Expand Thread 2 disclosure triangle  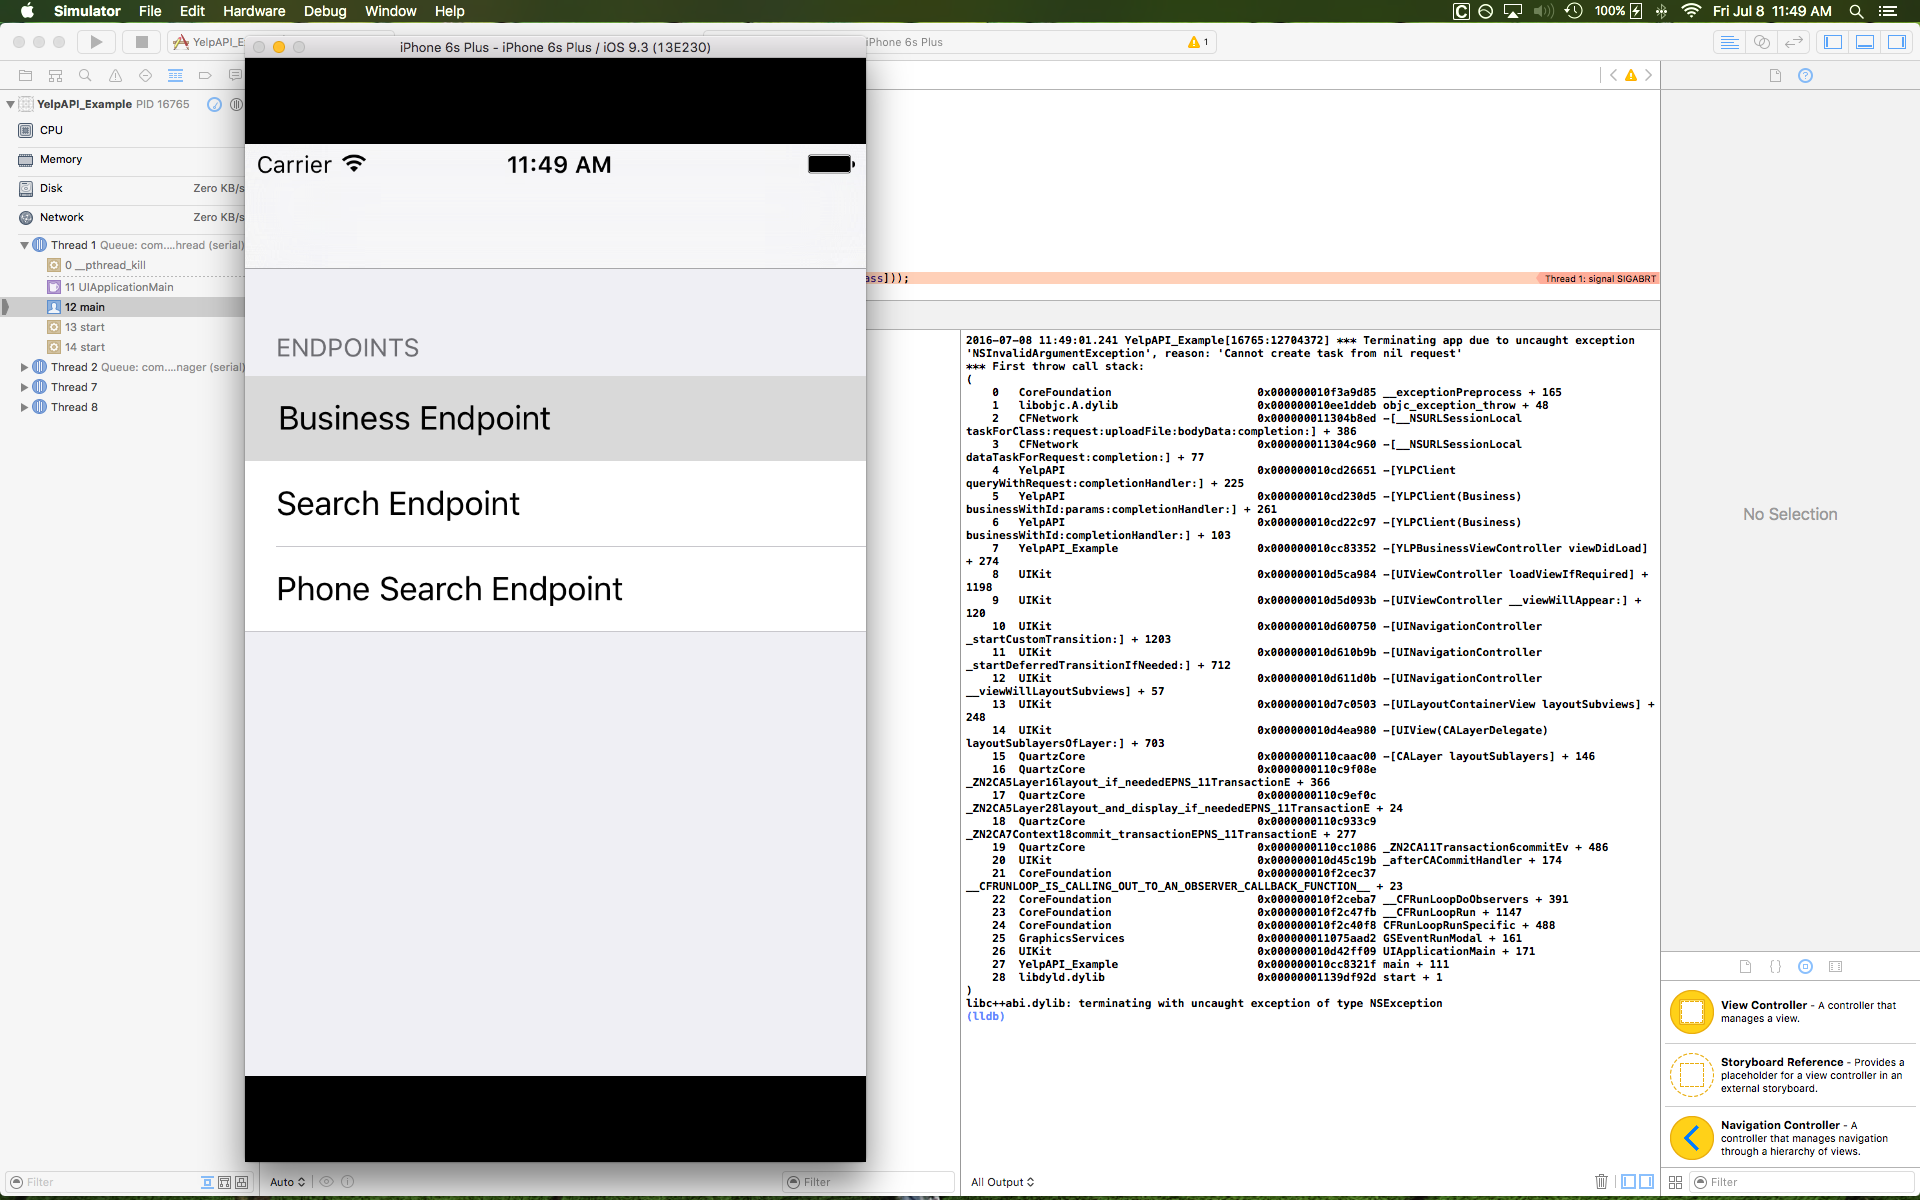click(24, 367)
